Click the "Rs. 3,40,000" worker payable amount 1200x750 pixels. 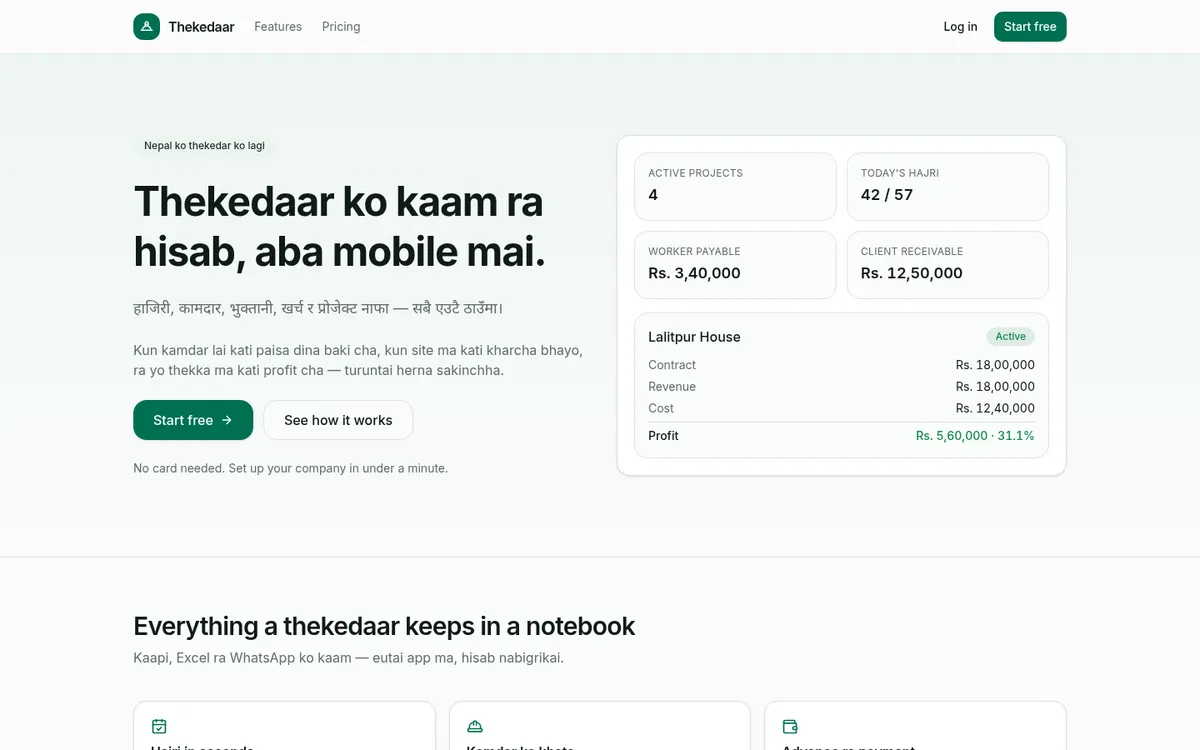click(694, 273)
